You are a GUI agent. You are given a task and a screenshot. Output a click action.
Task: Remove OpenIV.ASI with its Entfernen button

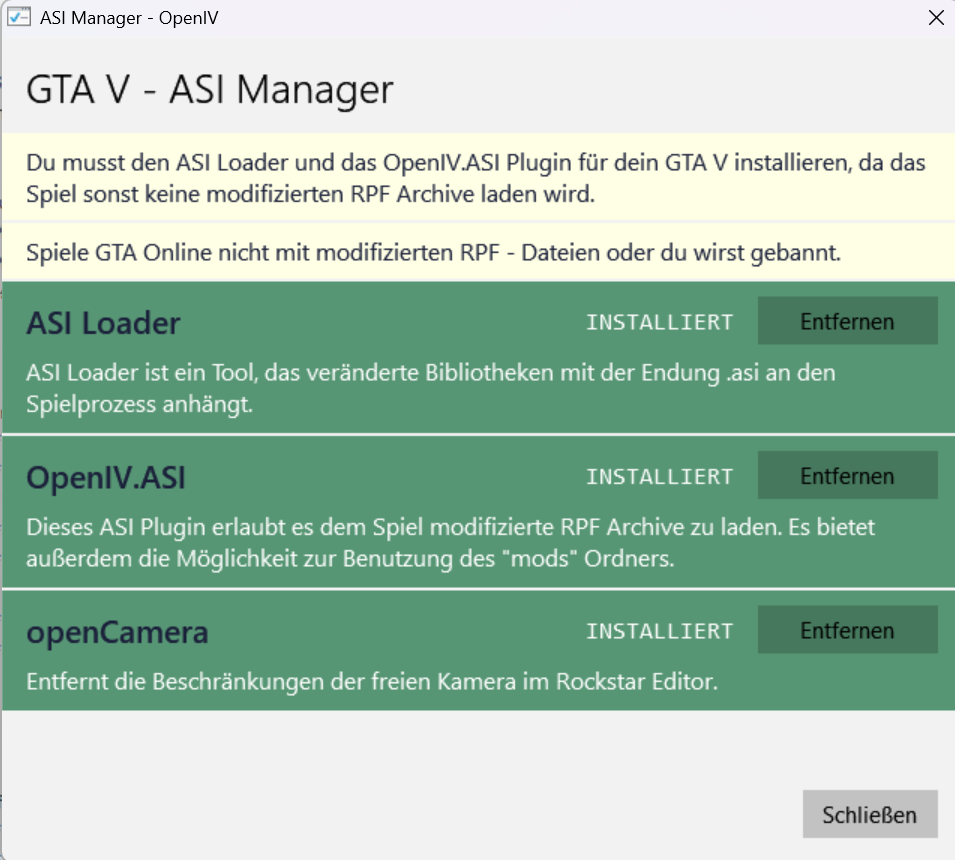pyautogui.click(x=847, y=476)
